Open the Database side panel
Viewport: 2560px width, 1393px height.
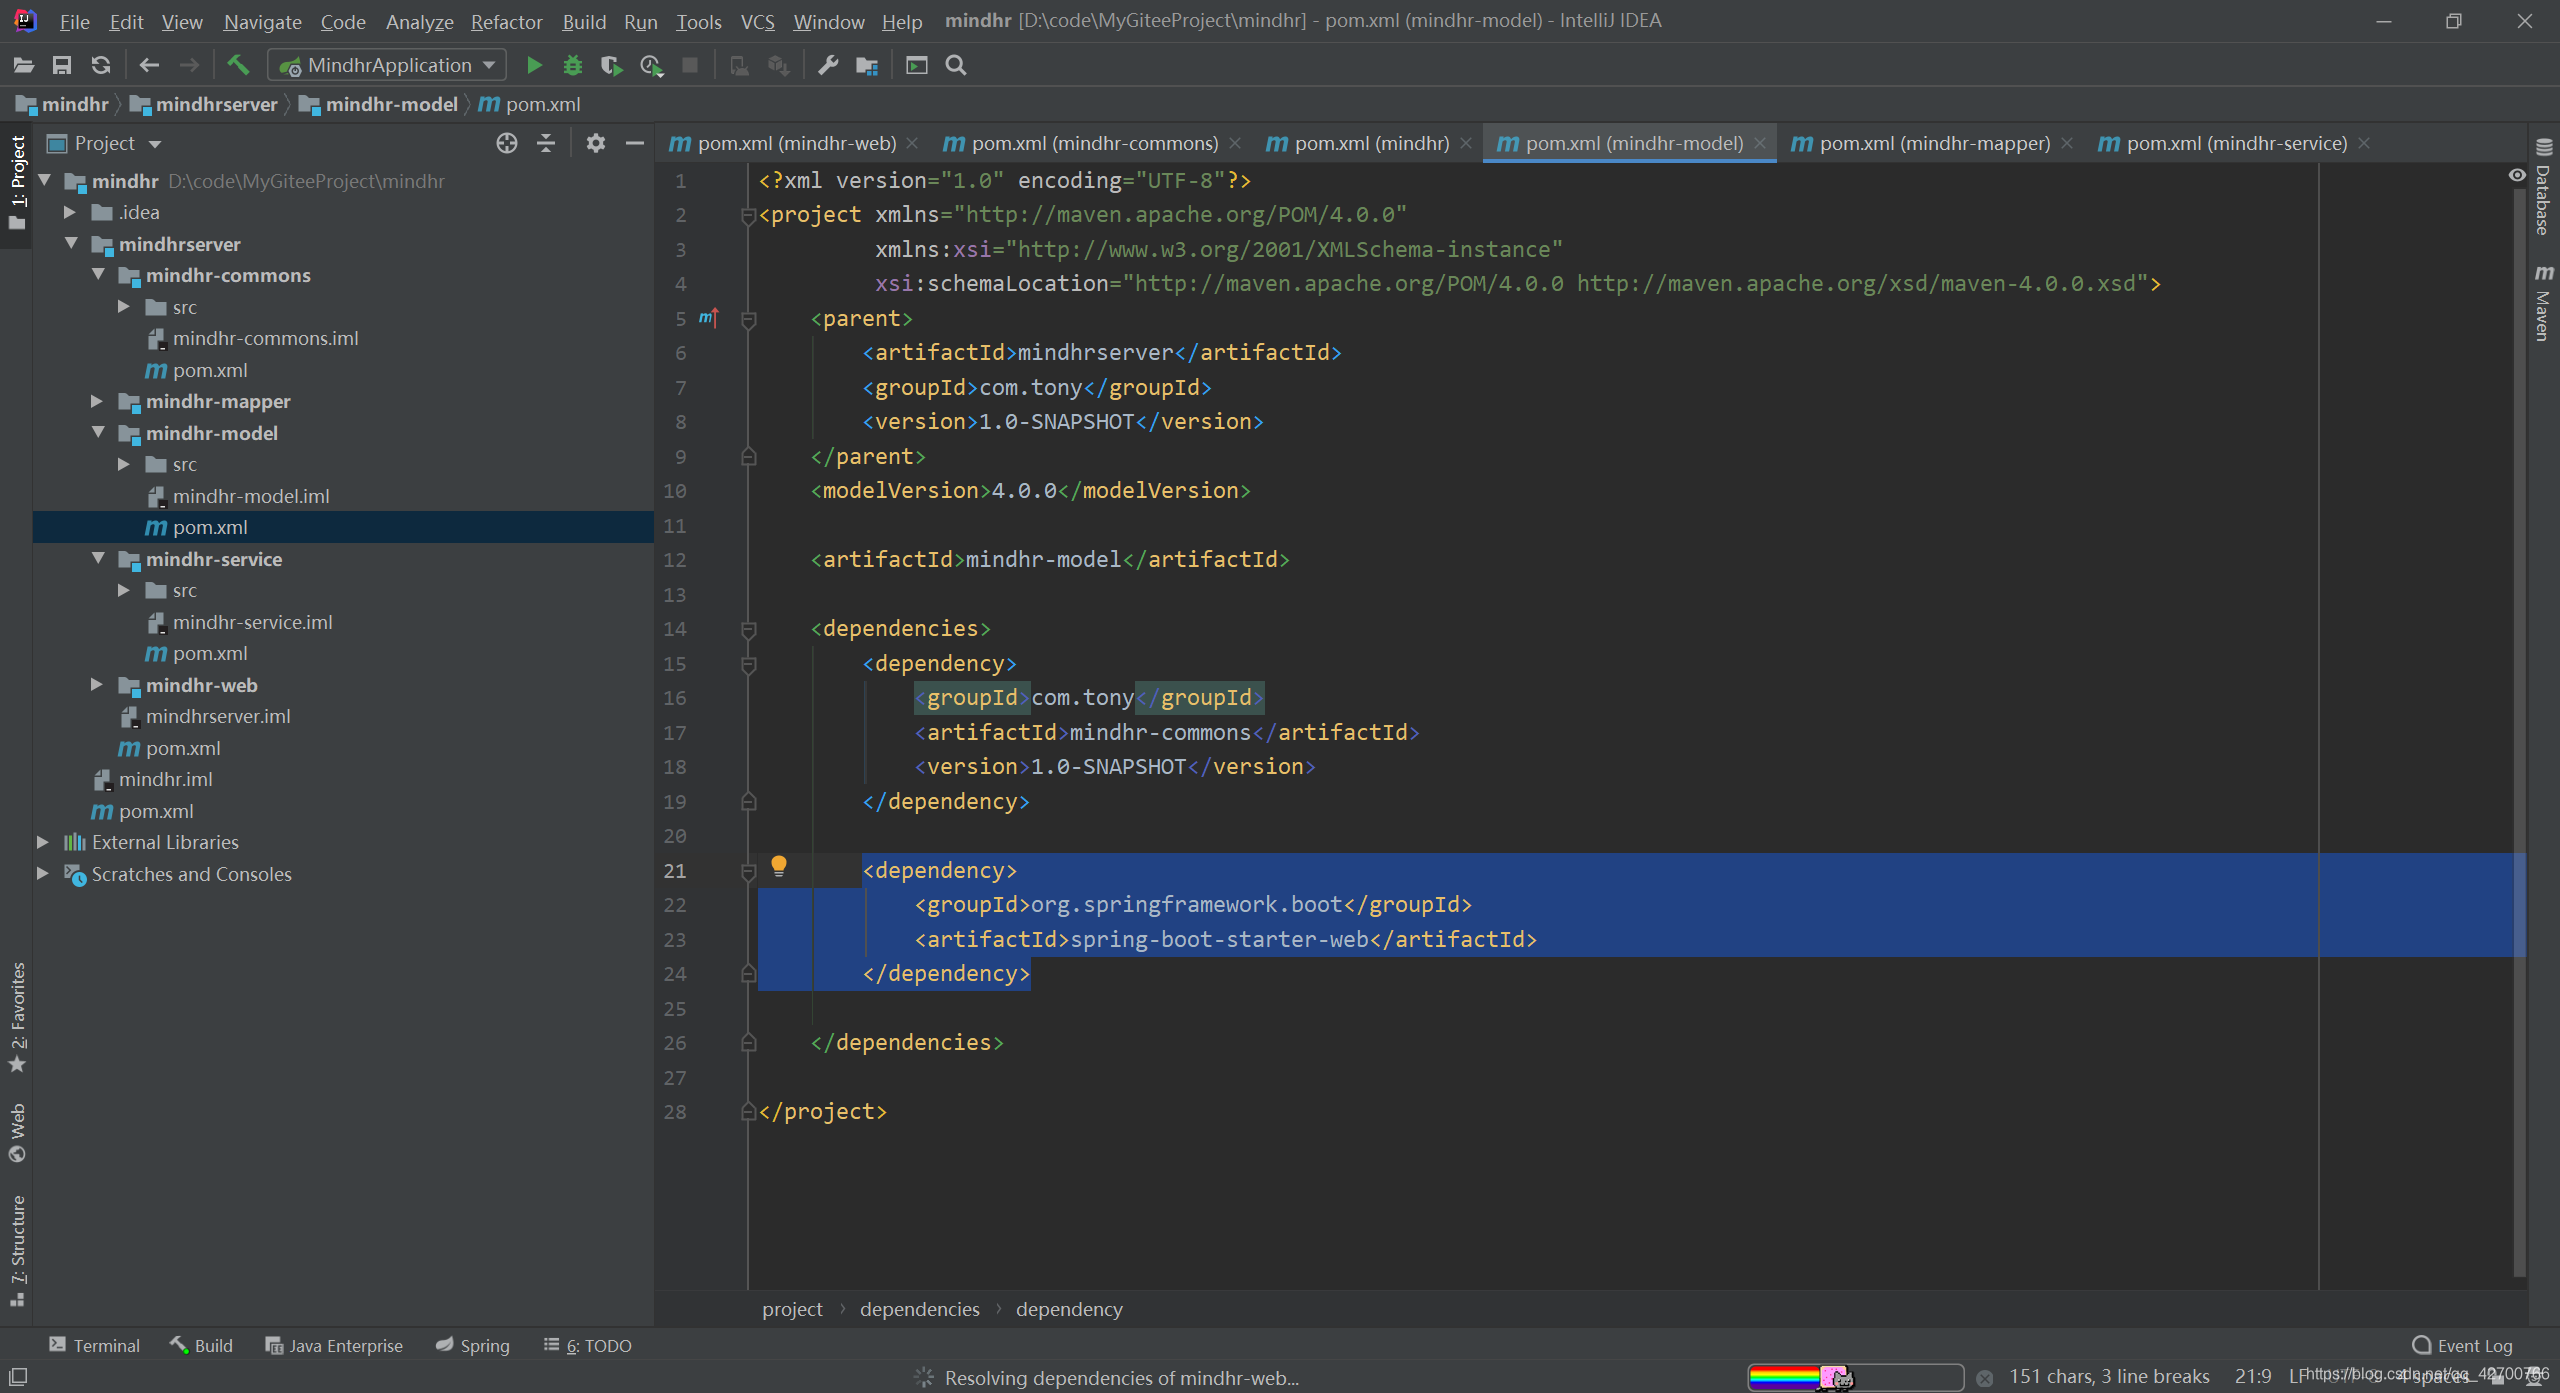point(2543,187)
